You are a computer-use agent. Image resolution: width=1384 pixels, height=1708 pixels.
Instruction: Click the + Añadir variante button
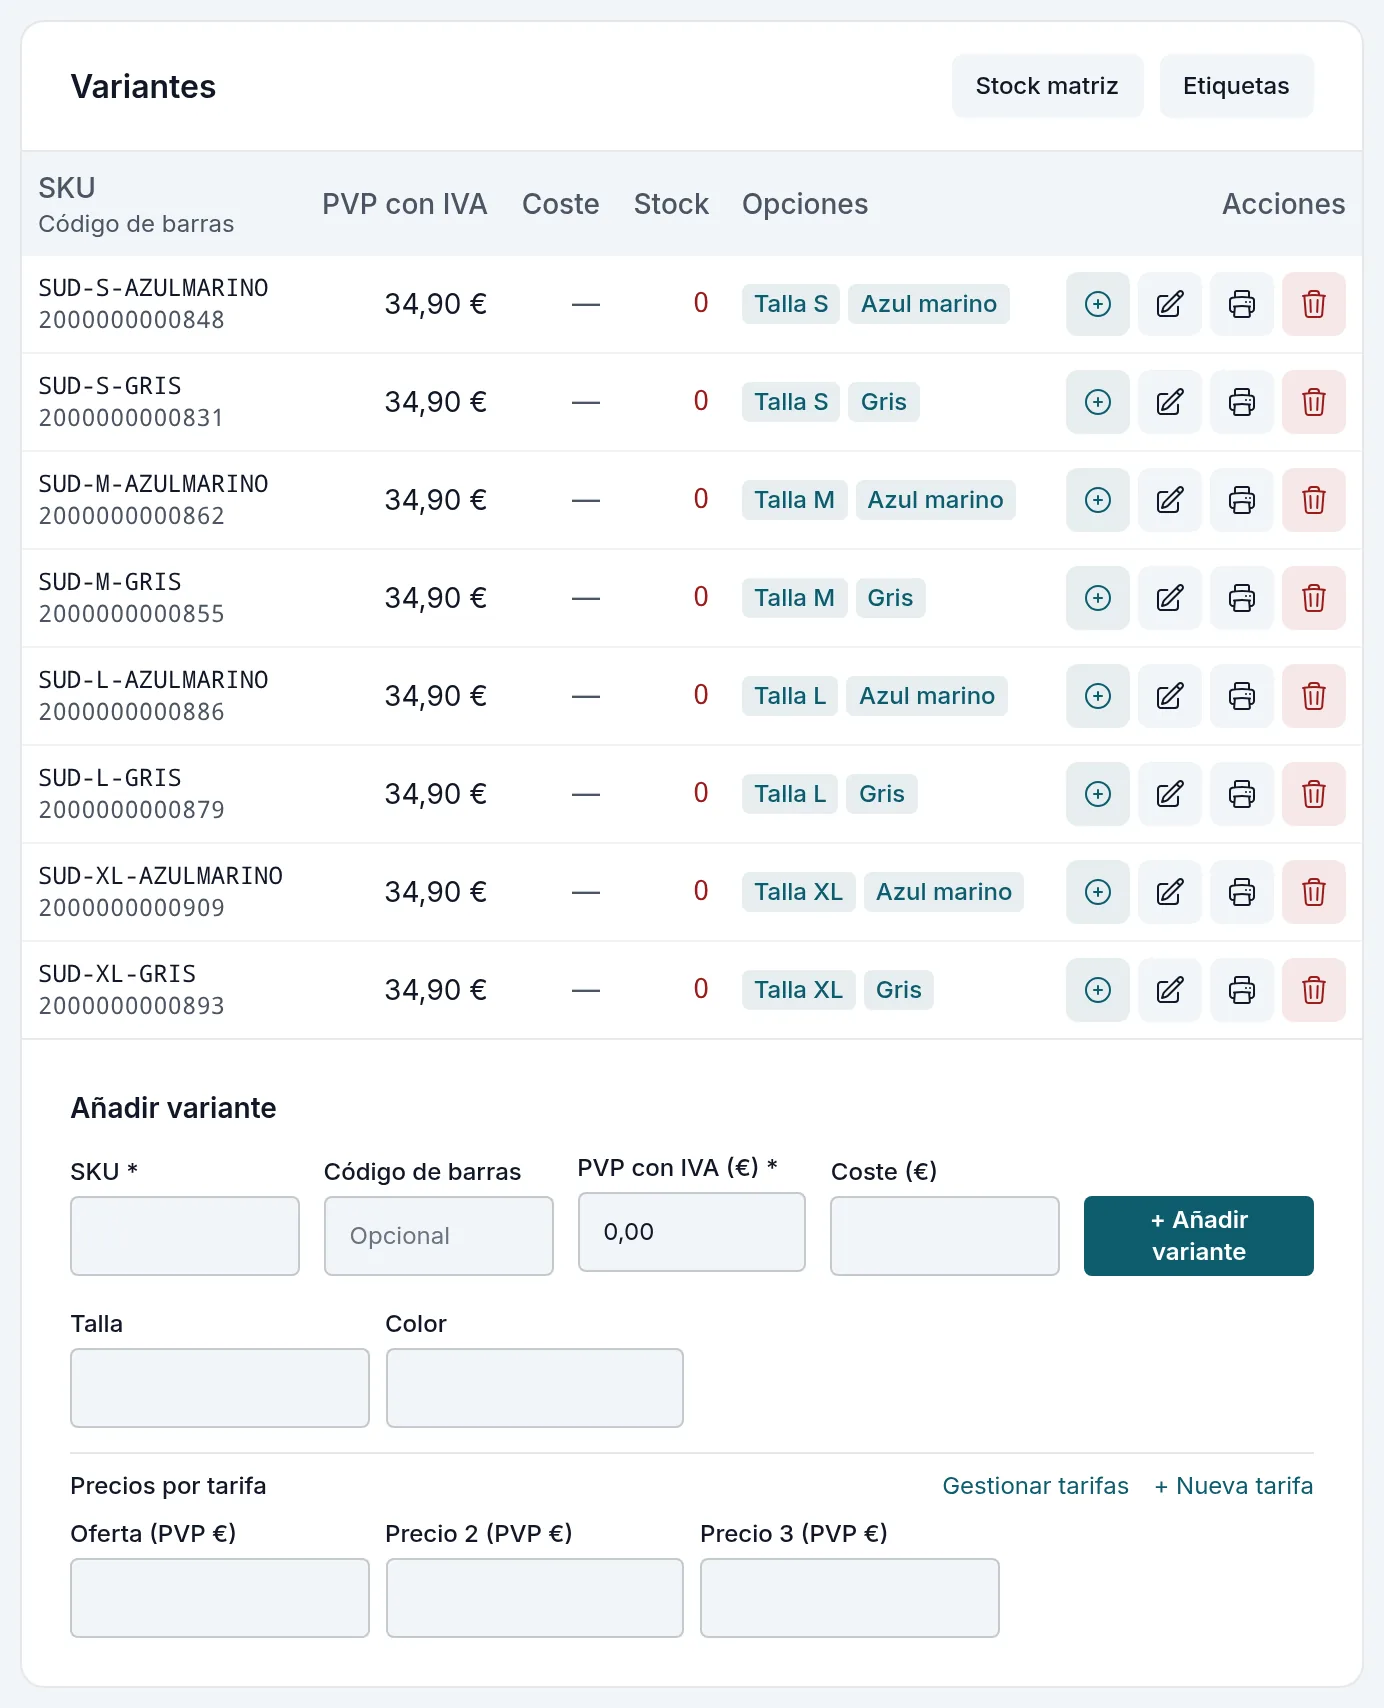coord(1199,1236)
